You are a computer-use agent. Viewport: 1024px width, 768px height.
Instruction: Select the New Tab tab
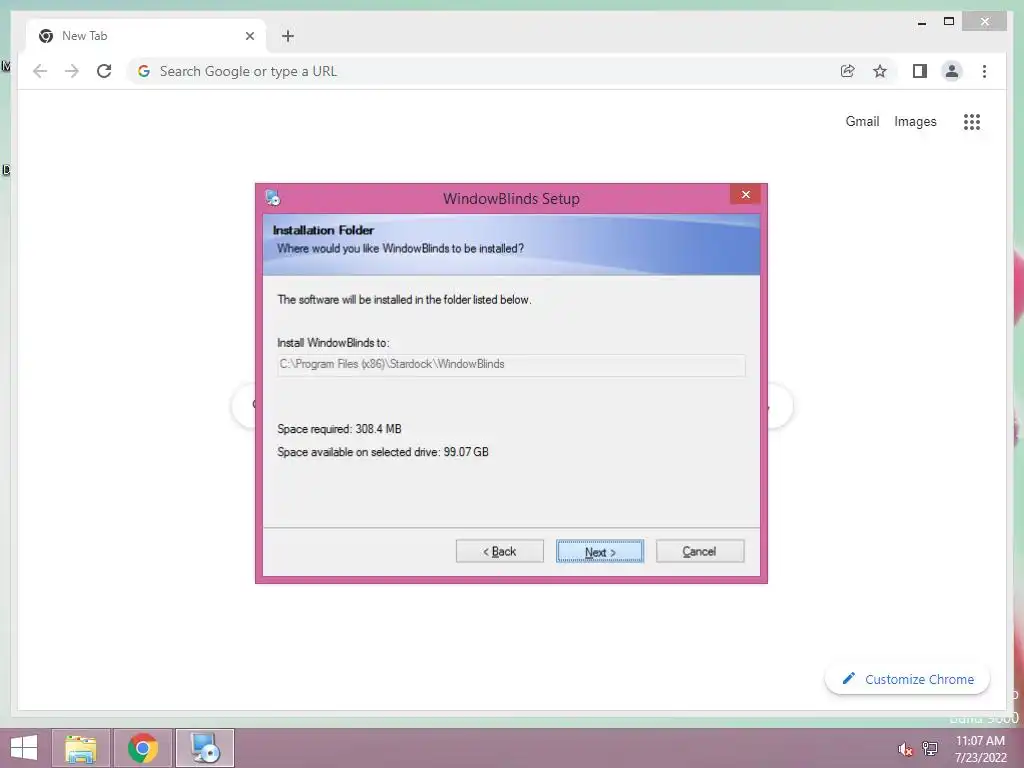click(147, 36)
